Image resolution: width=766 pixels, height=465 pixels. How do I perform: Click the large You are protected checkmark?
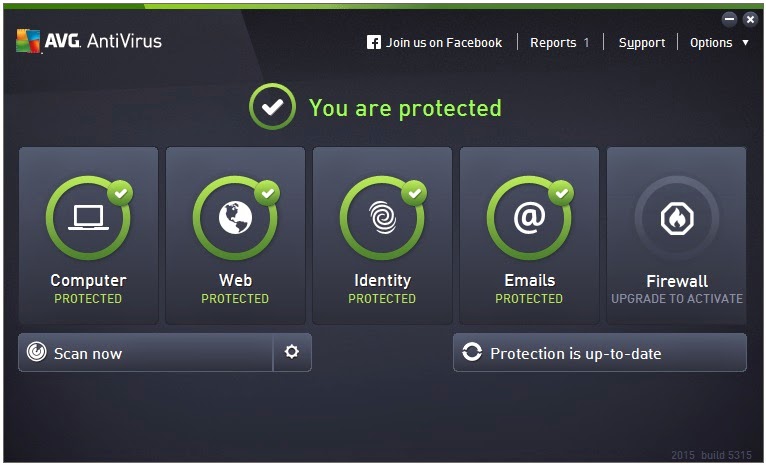click(272, 106)
